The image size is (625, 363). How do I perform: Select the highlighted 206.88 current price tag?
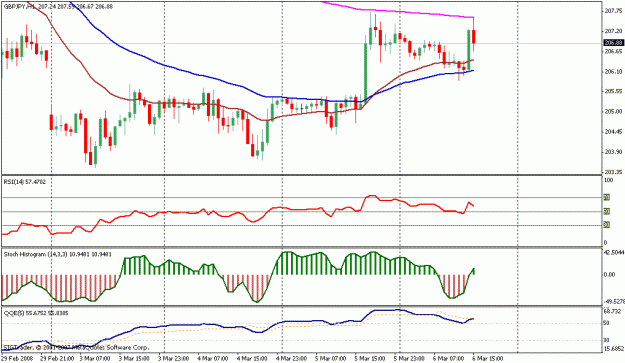tap(613, 43)
